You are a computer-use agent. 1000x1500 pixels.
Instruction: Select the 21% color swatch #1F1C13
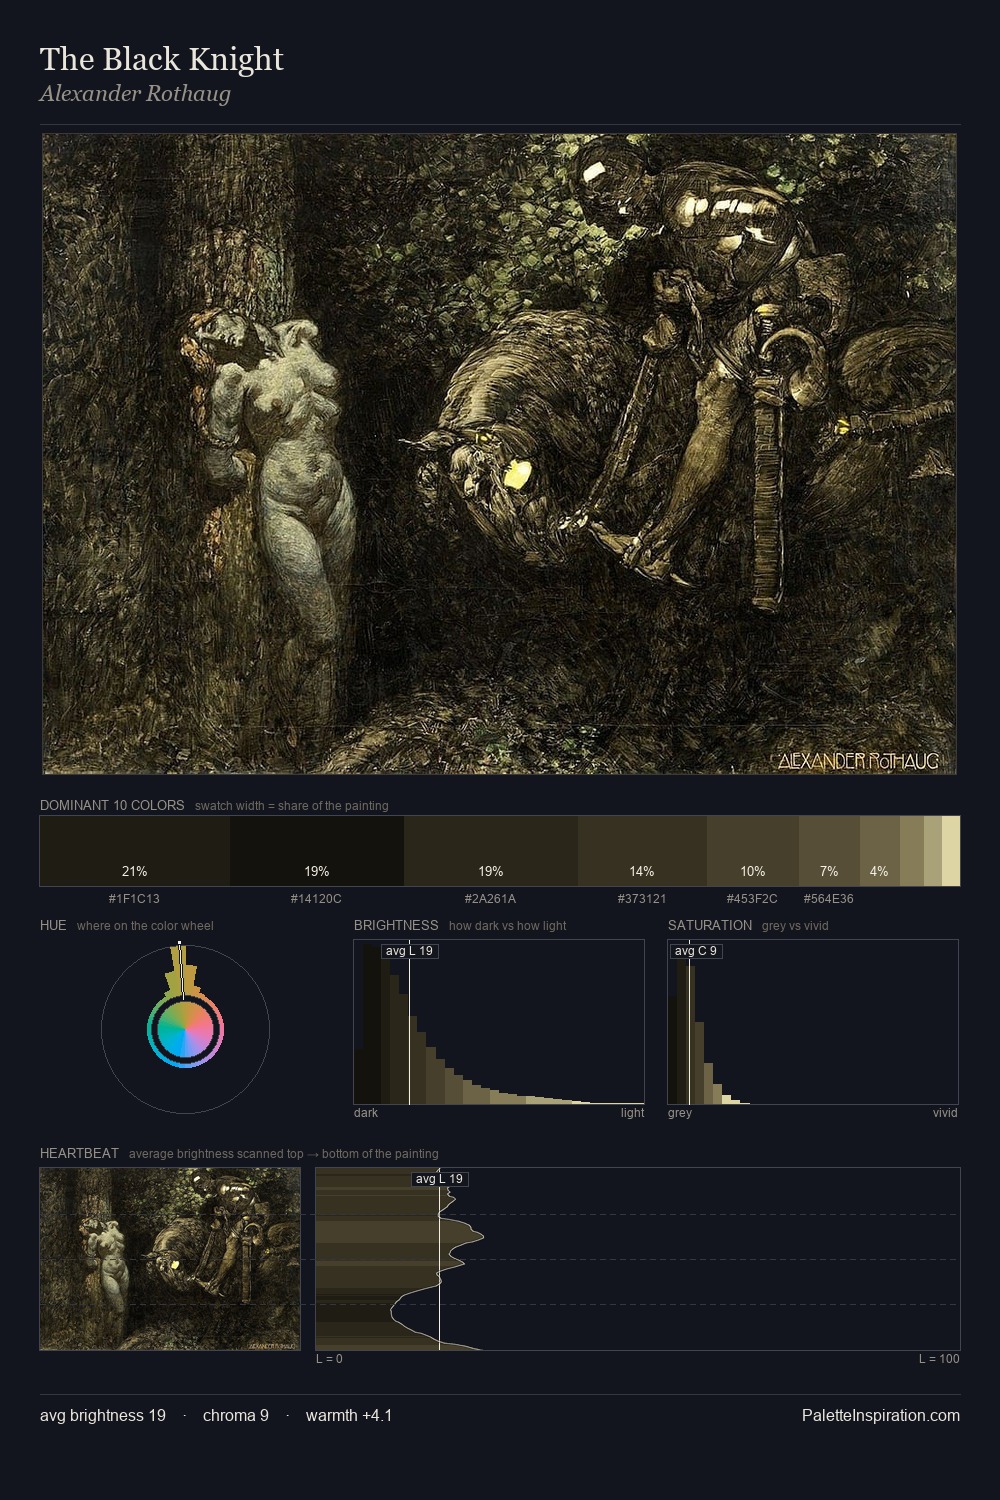coord(135,851)
